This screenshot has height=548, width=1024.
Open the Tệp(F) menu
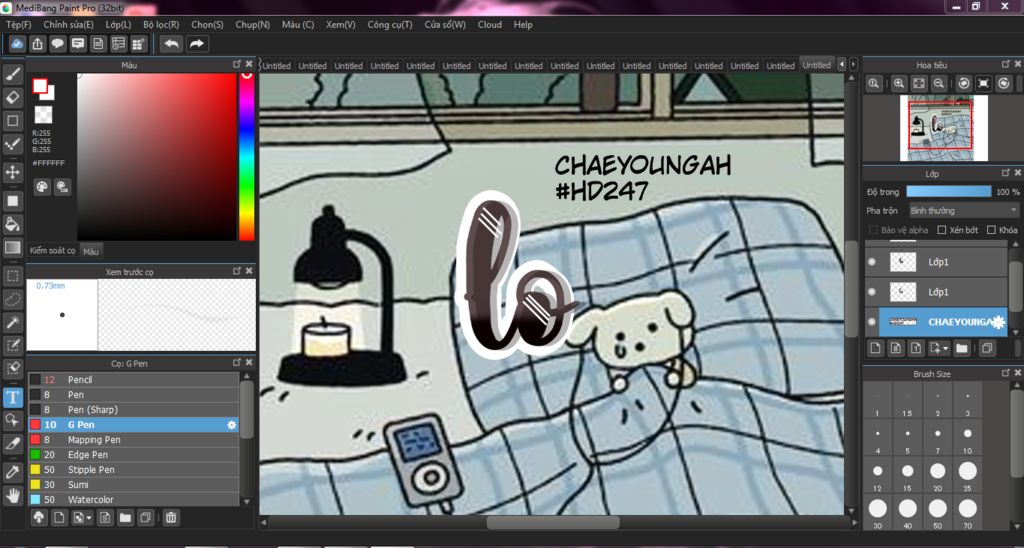[18, 25]
